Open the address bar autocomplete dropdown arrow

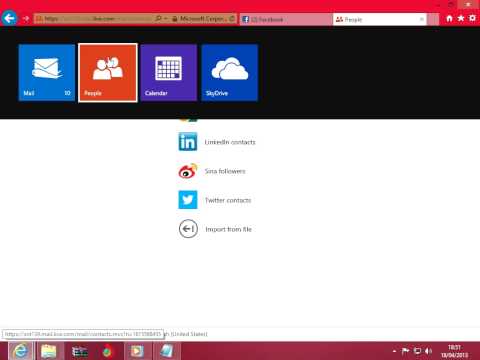click(x=166, y=19)
